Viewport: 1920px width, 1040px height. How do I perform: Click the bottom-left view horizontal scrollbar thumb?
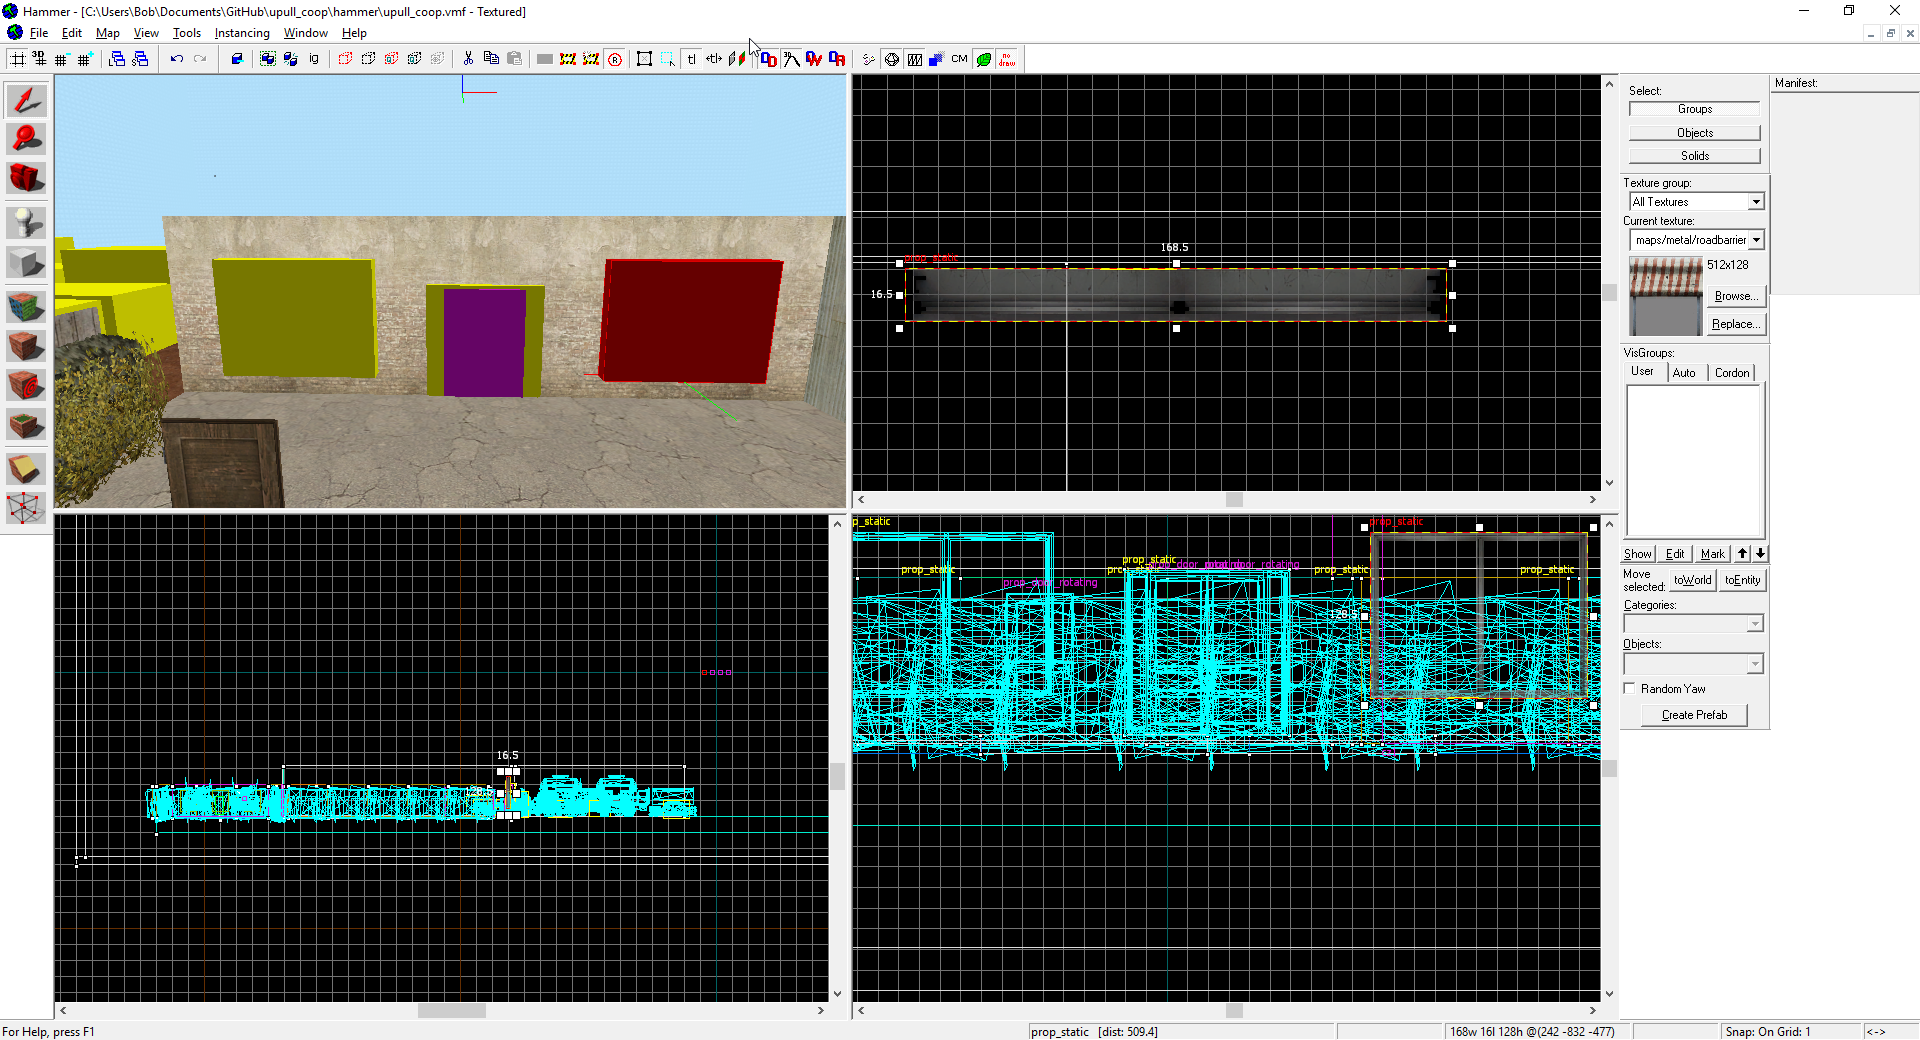coord(451,1011)
